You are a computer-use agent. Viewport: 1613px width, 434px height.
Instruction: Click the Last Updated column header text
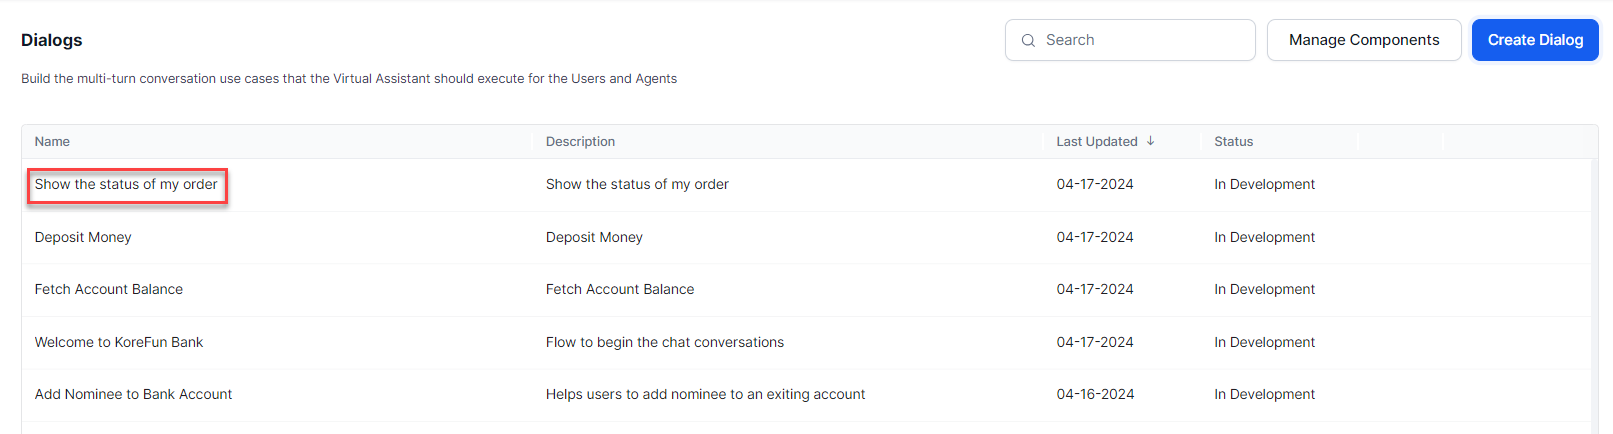pyautogui.click(x=1096, y=142)
